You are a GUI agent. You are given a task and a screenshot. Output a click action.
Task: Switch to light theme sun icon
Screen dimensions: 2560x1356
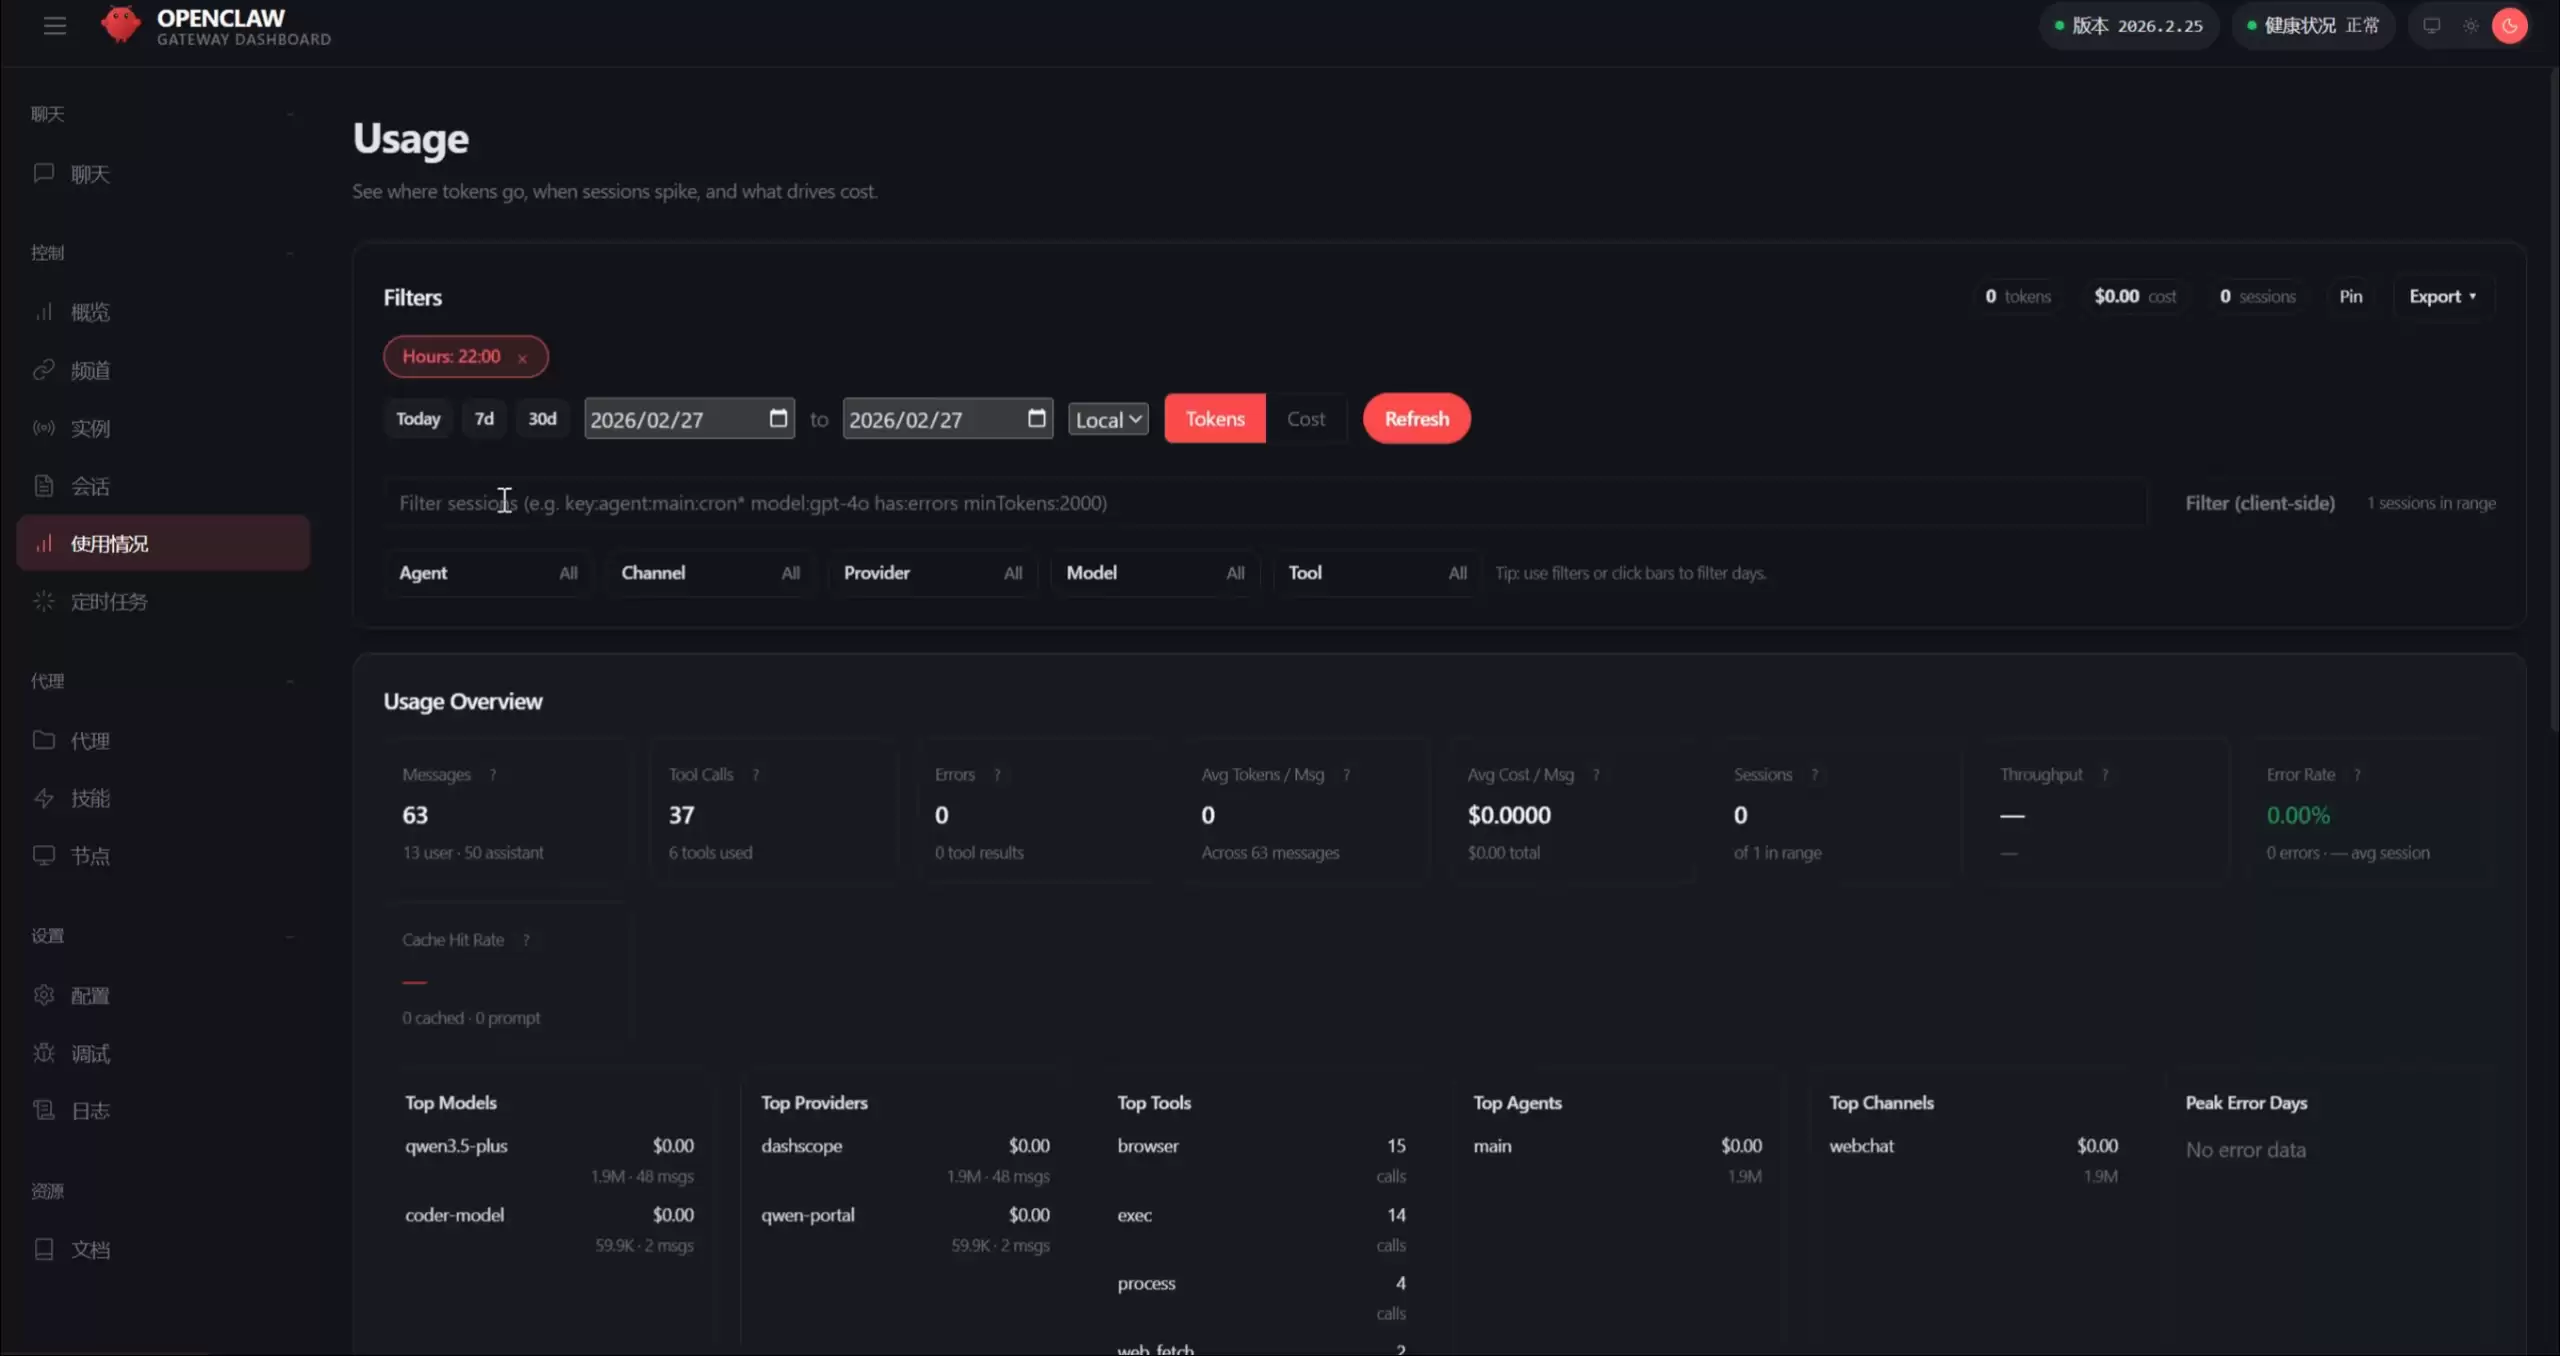coord(2470,26)
